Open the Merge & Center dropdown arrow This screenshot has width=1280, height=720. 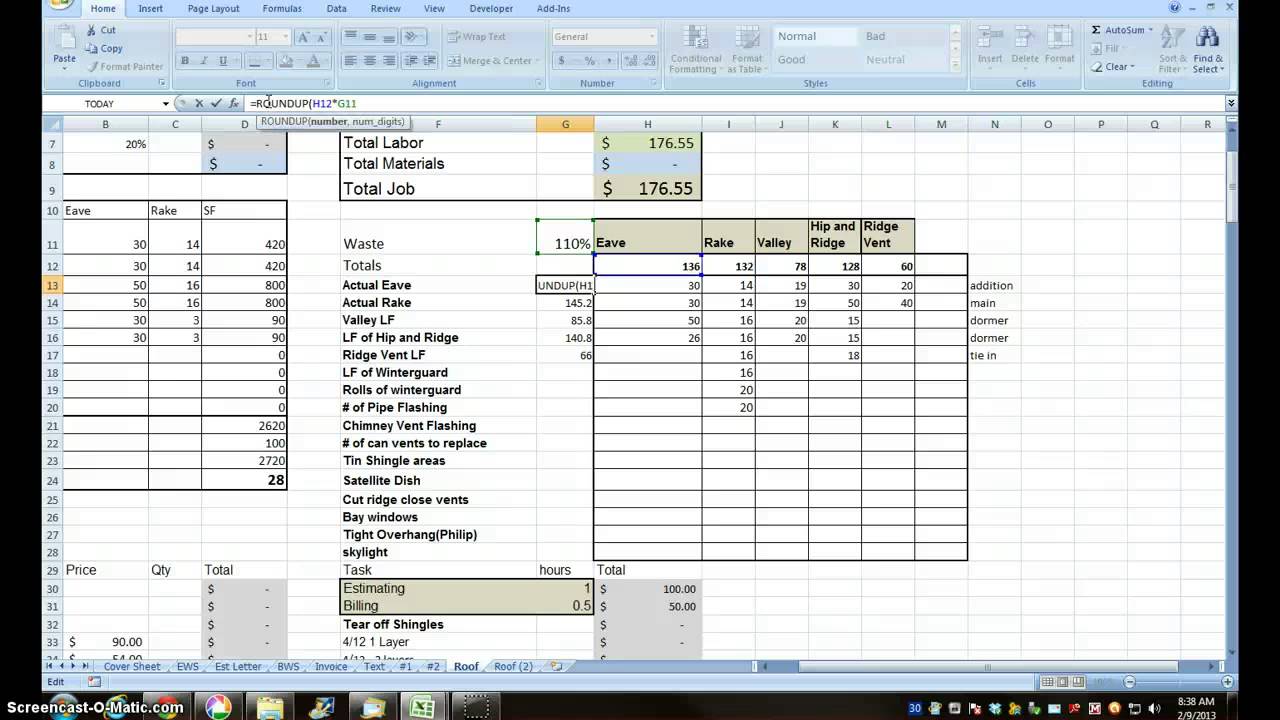[x=536, y=61]
